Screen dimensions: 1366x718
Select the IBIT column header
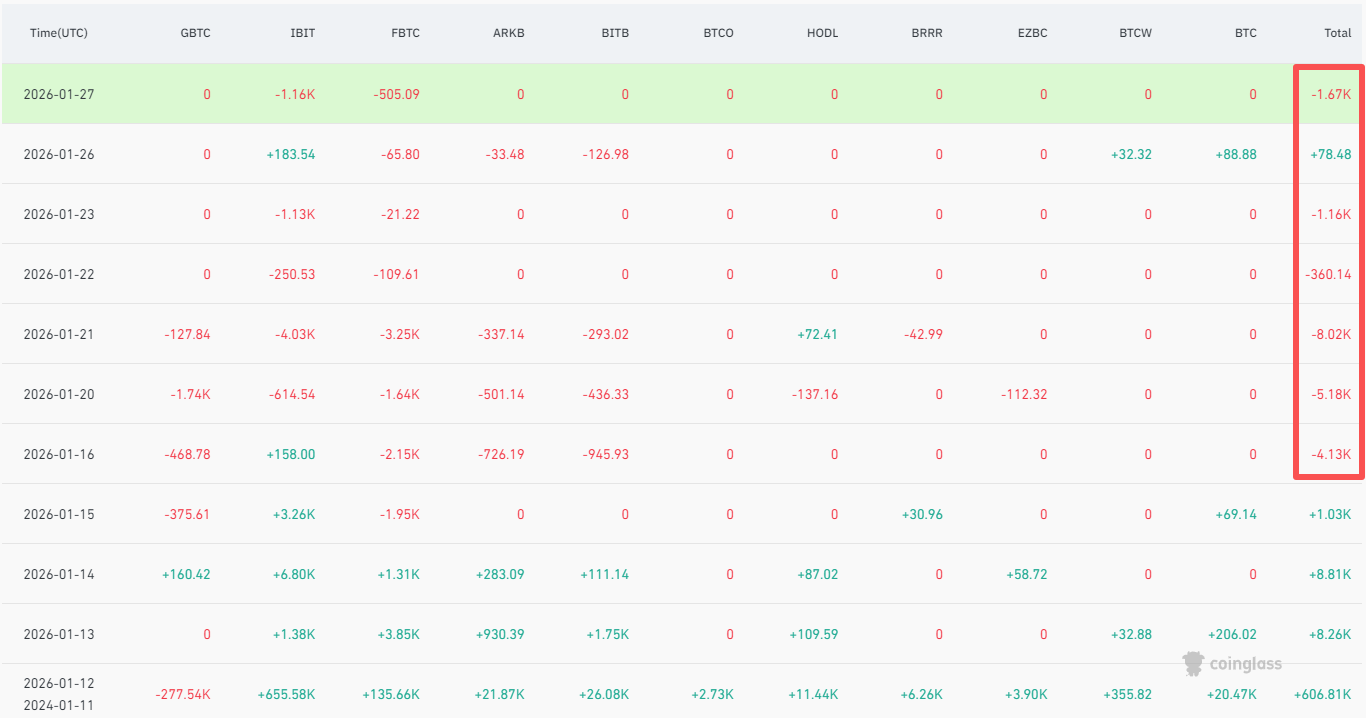302,33
